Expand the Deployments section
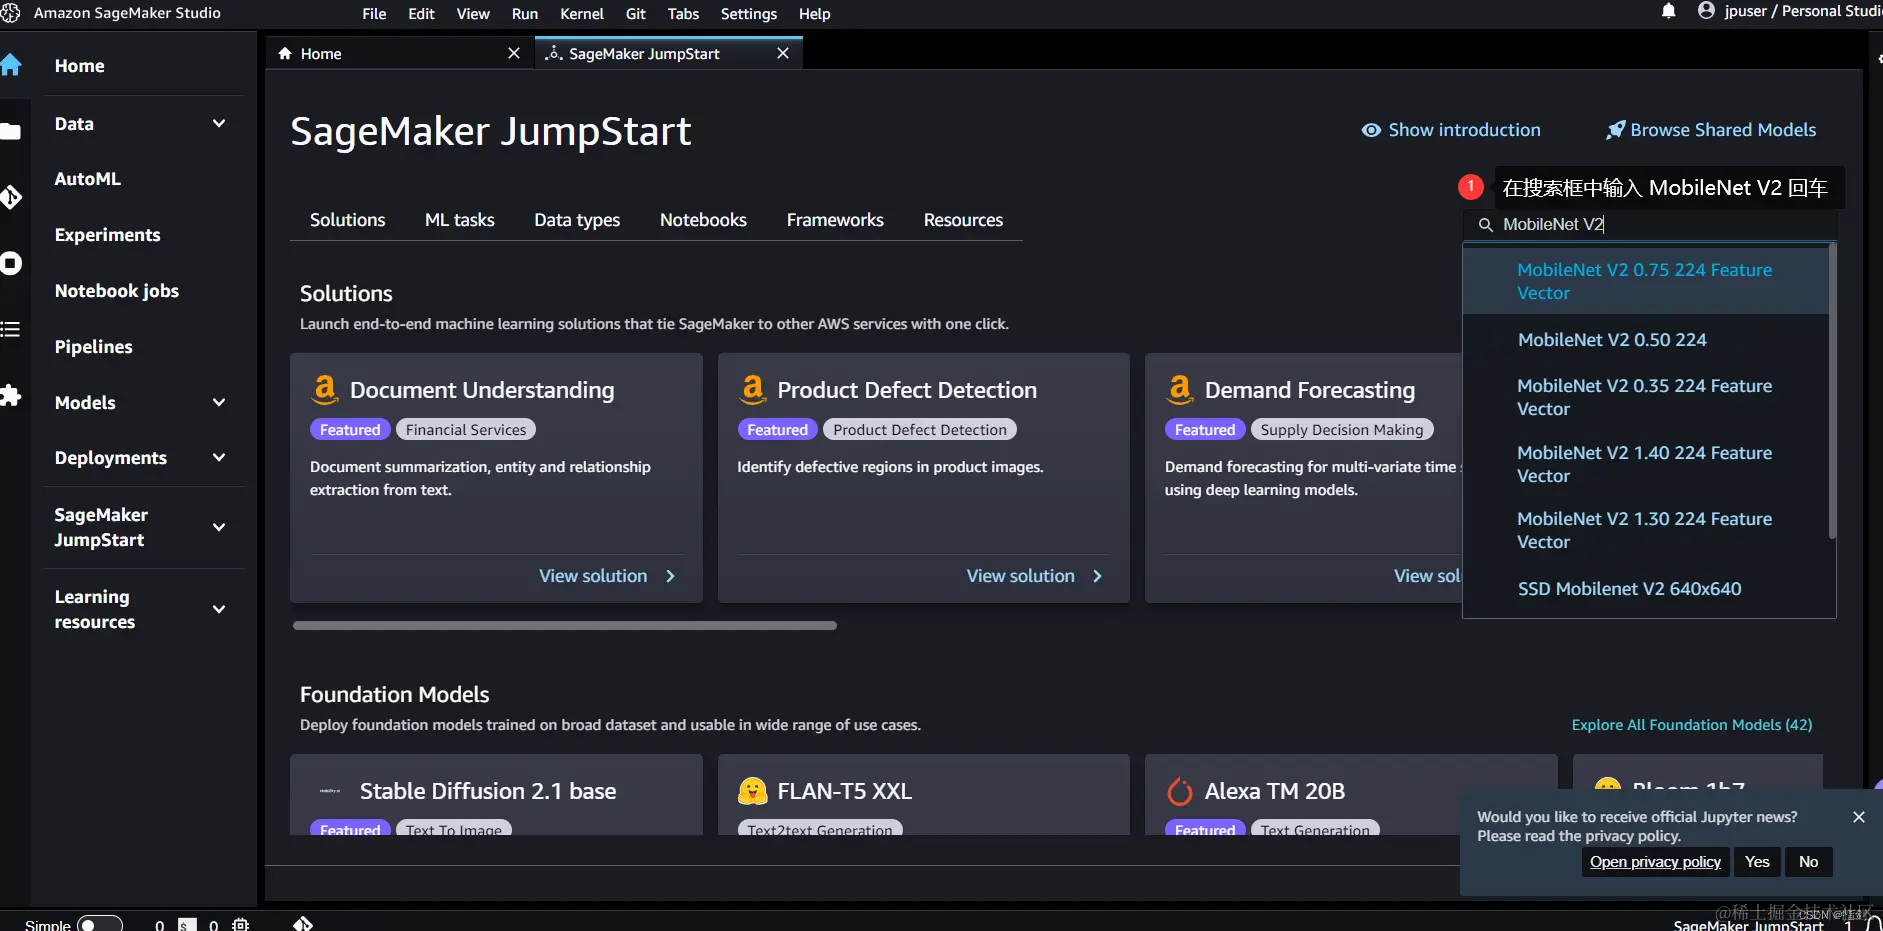 click(x=219, y=457)
